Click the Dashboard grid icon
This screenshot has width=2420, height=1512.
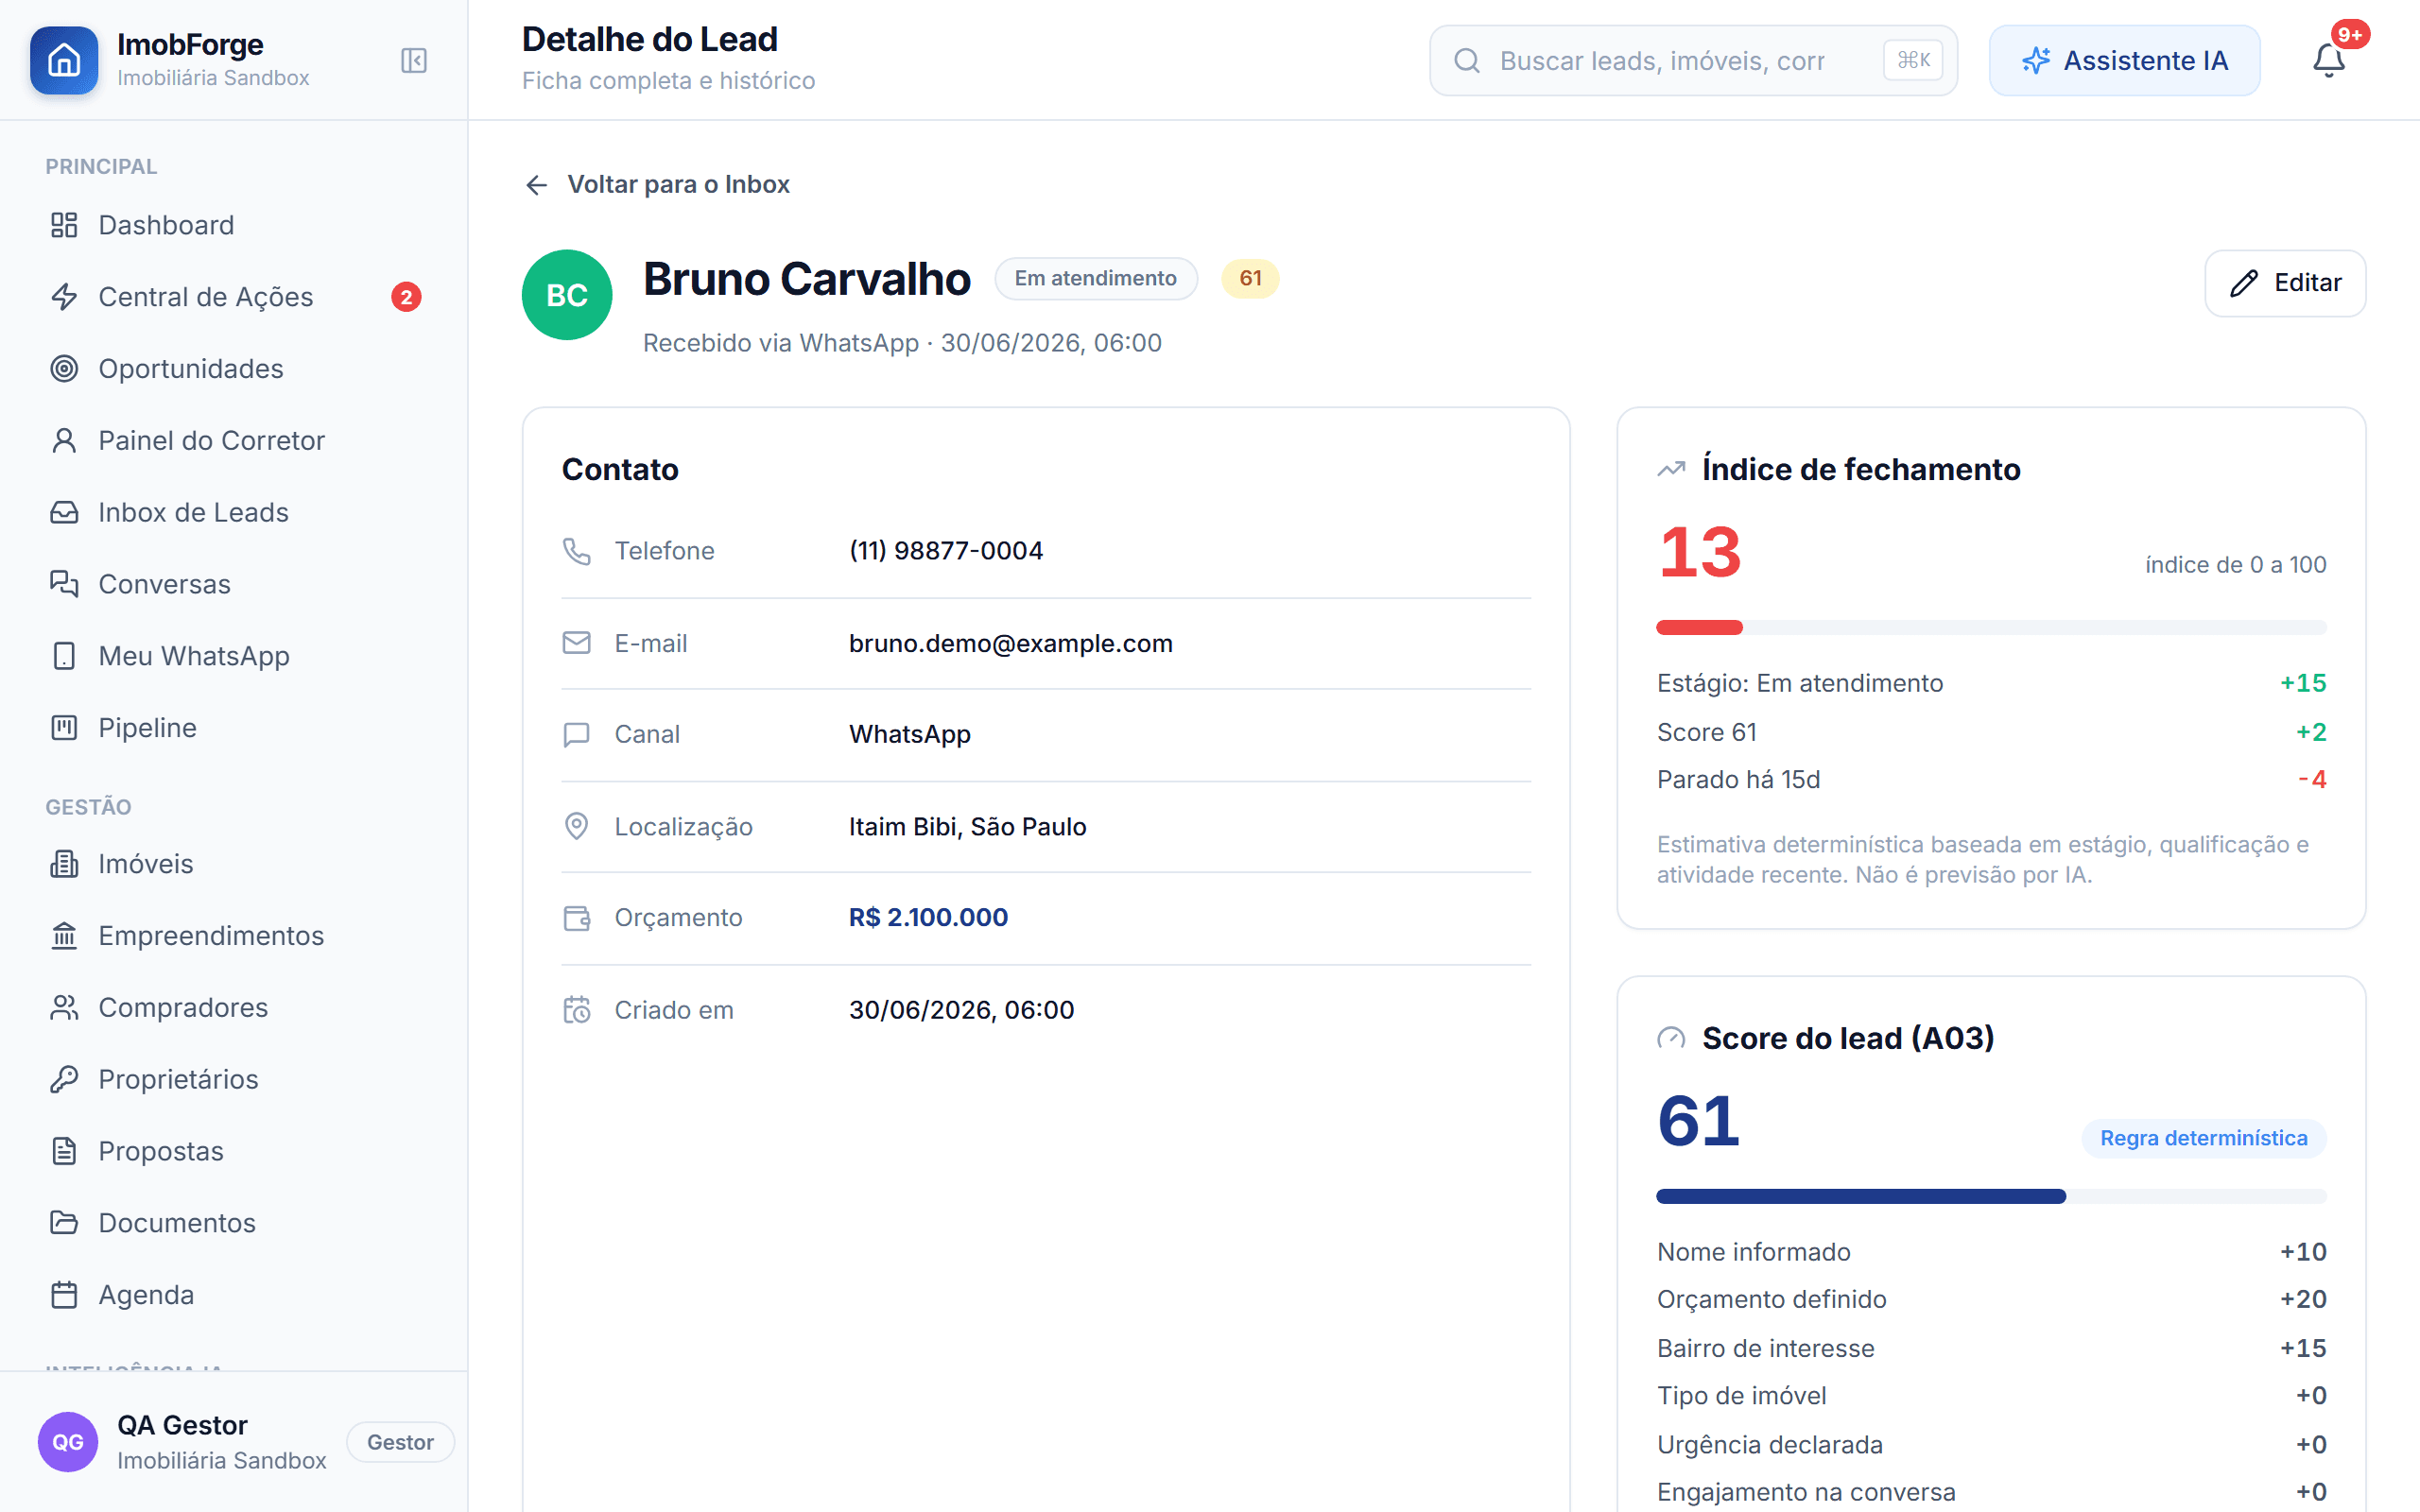coord(64,225)
